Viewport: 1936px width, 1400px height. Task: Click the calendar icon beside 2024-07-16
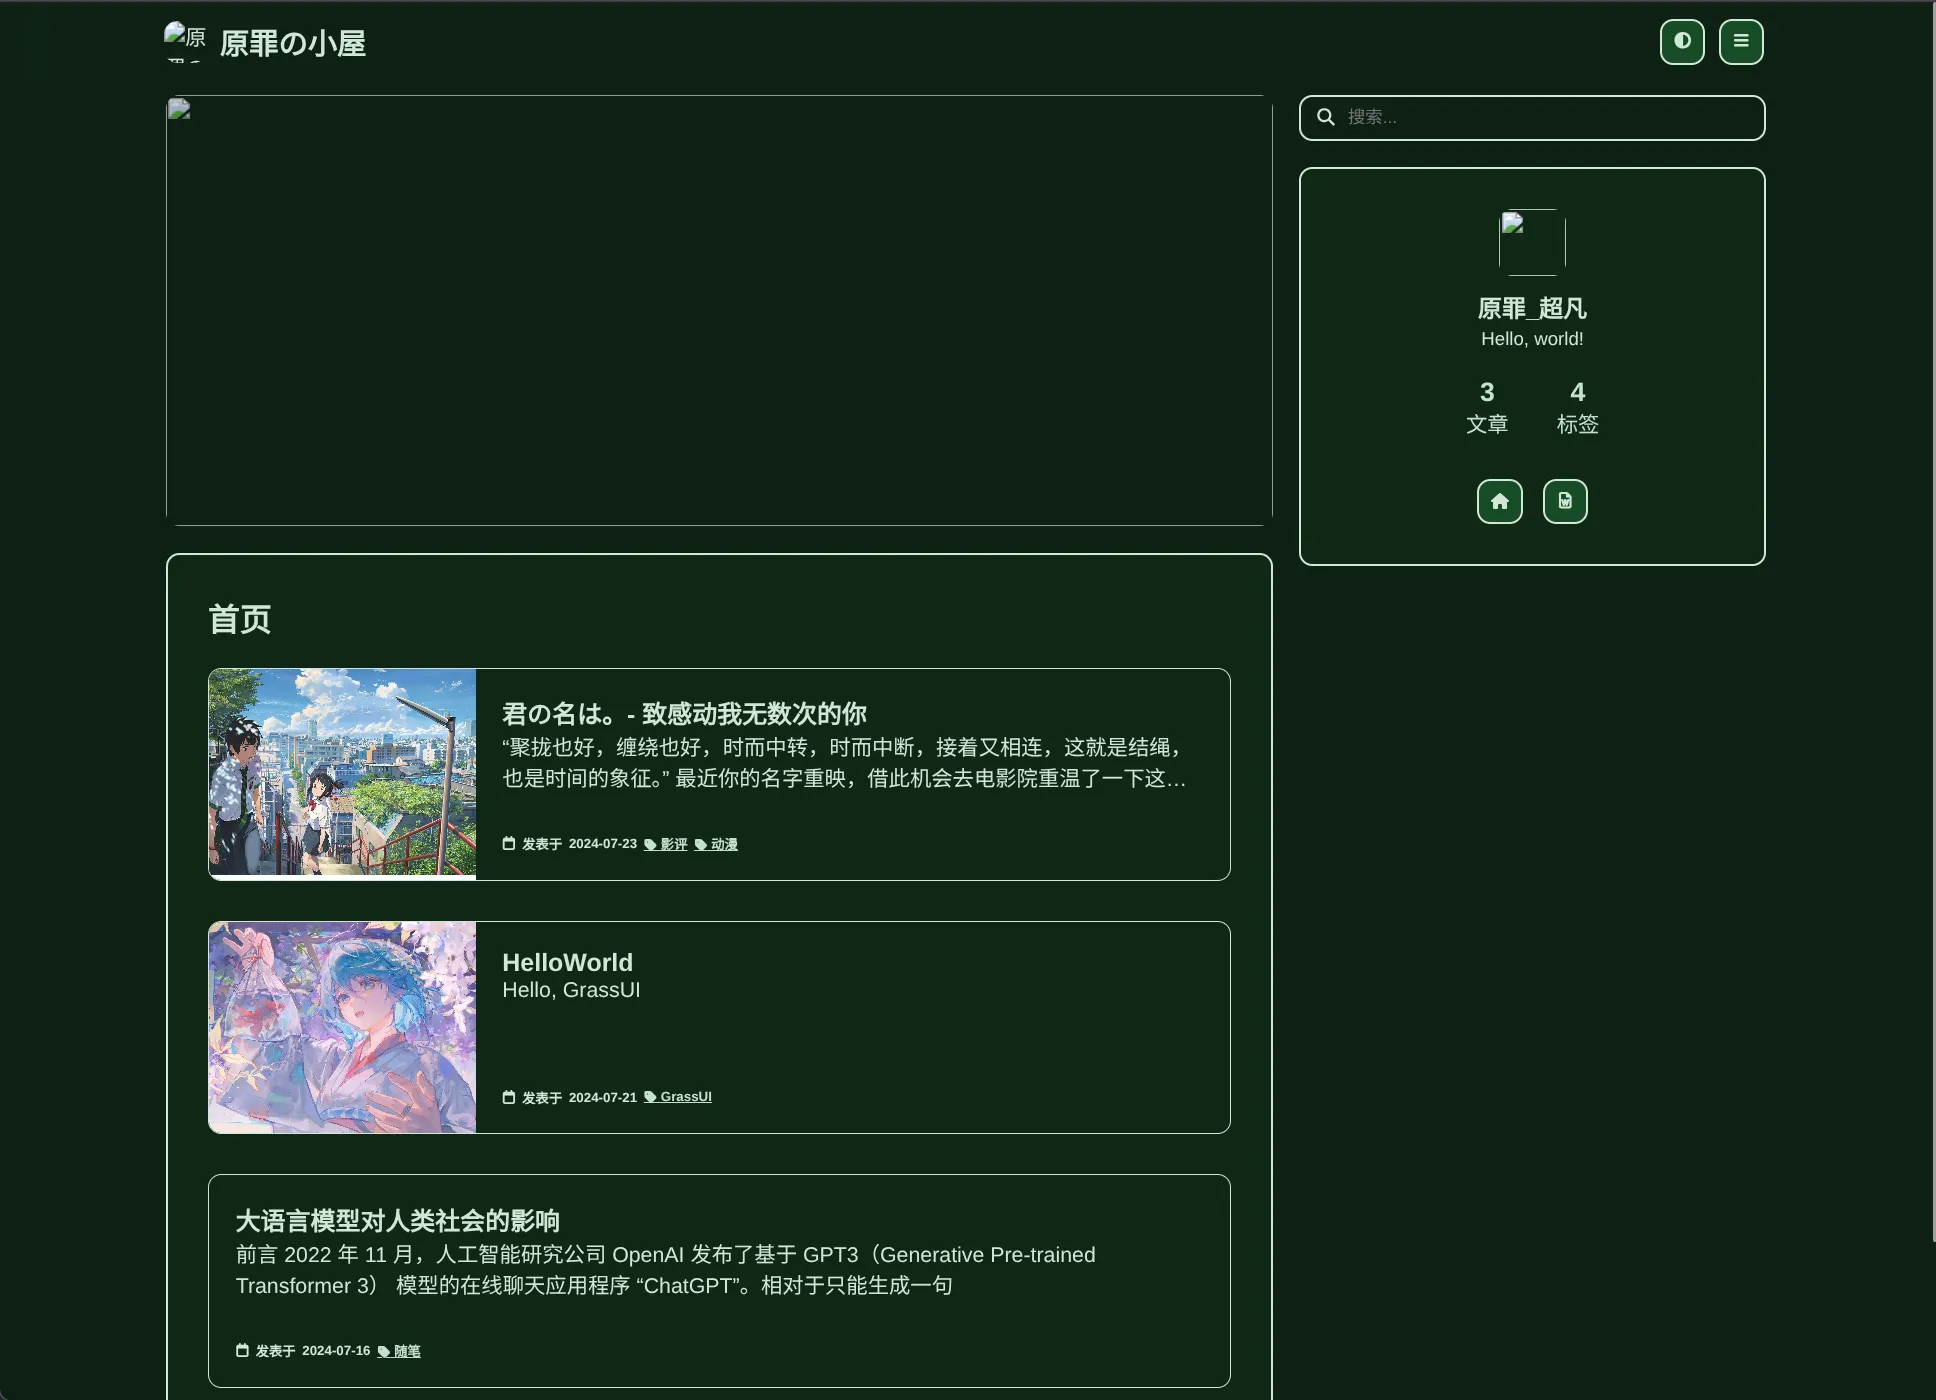pos(242,1350)
